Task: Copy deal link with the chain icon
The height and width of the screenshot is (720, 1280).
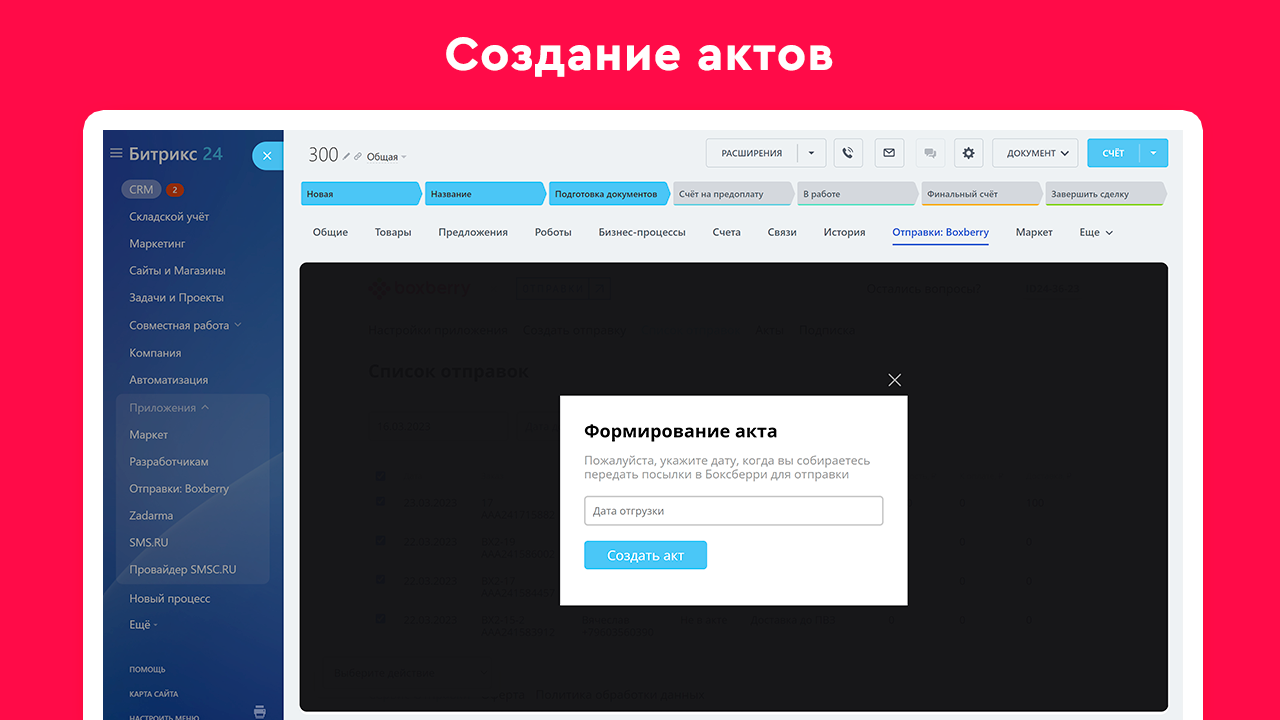Action: (359, 156)
